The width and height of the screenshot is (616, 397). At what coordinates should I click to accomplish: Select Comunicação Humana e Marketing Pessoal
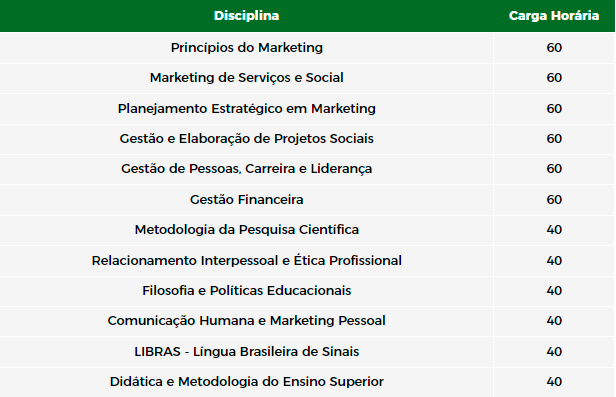coord(247,321)
